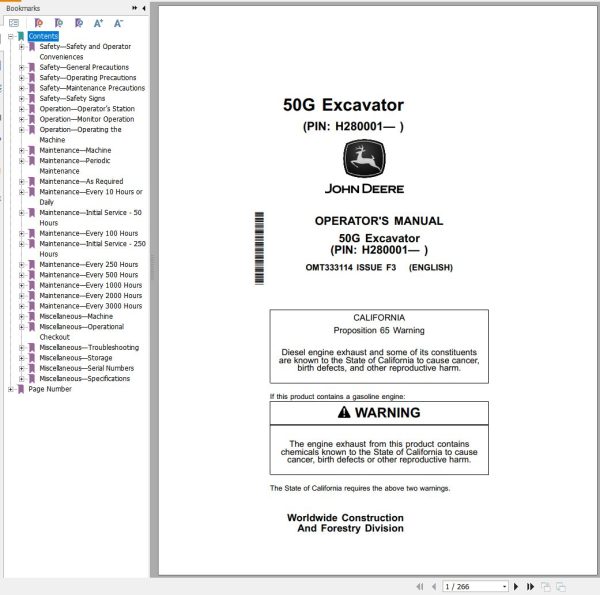Expand Miscellaneous—Serial Numbers node
Viewport: 600px width, 595px height.
[x=22, y=368]
